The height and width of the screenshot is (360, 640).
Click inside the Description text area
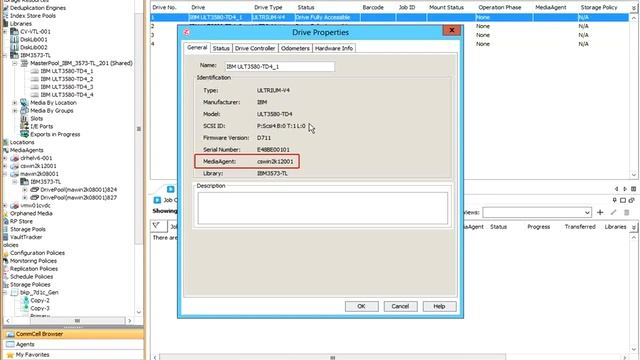click(x=322, y=208)
